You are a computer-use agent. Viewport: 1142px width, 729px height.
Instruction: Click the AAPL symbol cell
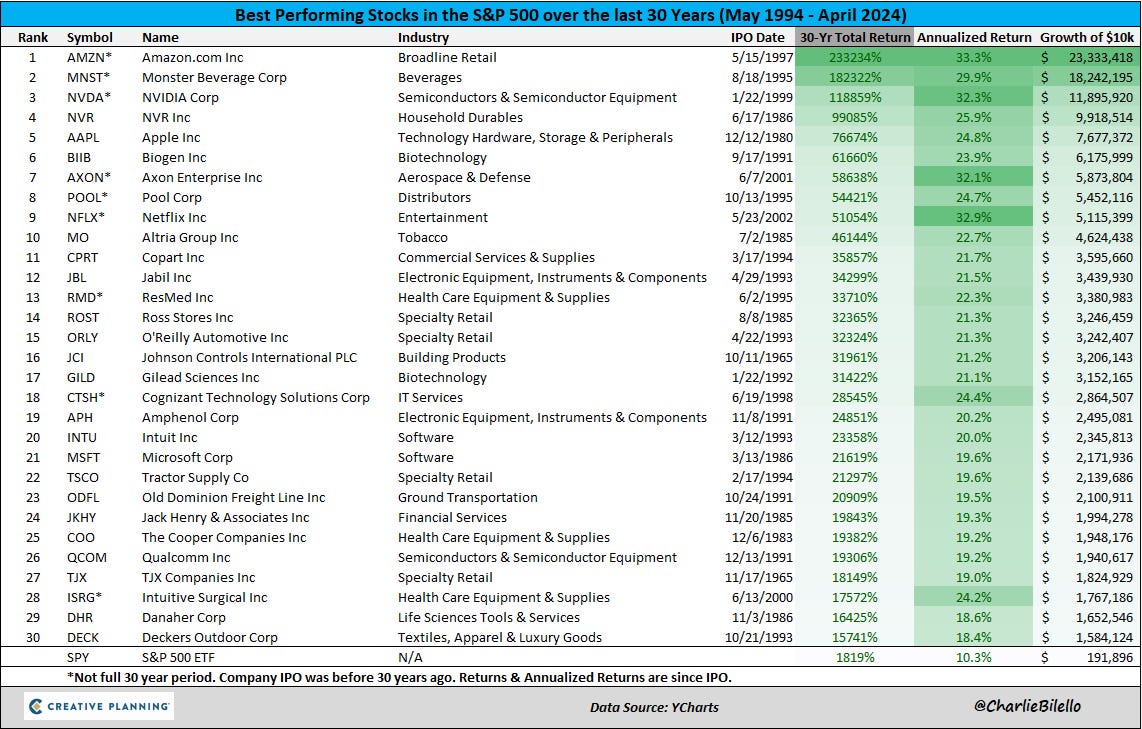tap(83, 138)
